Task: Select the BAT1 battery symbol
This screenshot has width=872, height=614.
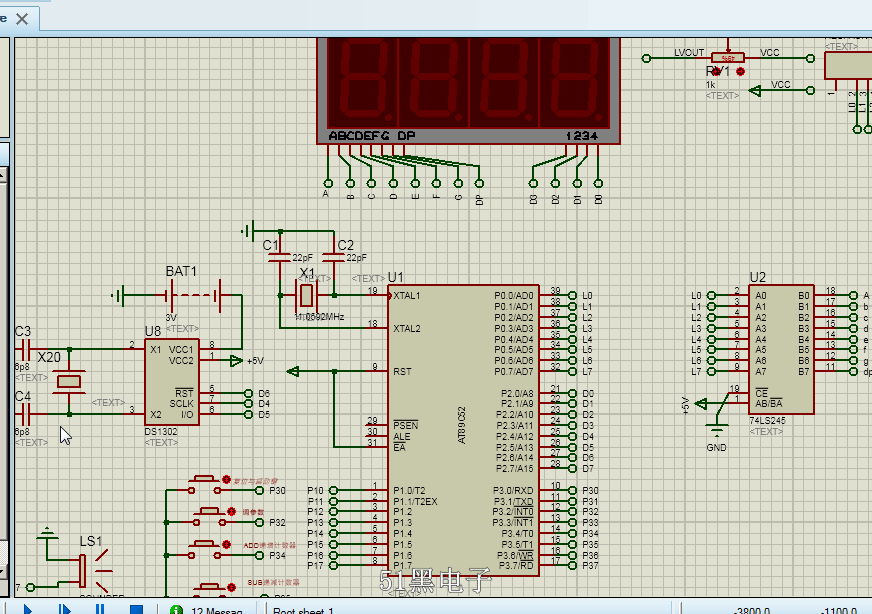Action: pos(194,295)
